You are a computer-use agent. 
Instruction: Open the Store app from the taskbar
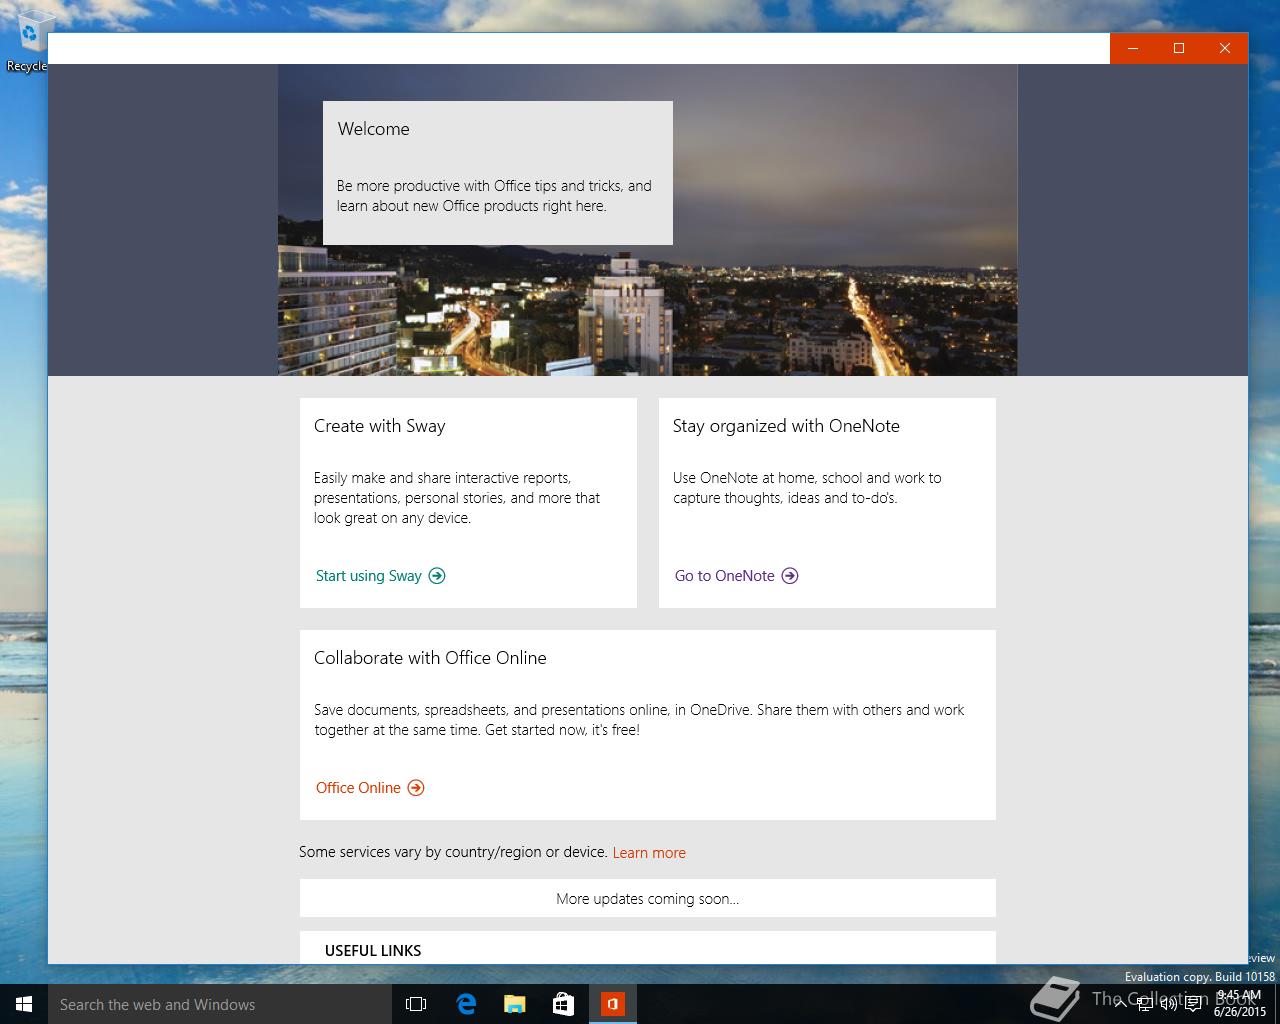(x=564, y=1004)
